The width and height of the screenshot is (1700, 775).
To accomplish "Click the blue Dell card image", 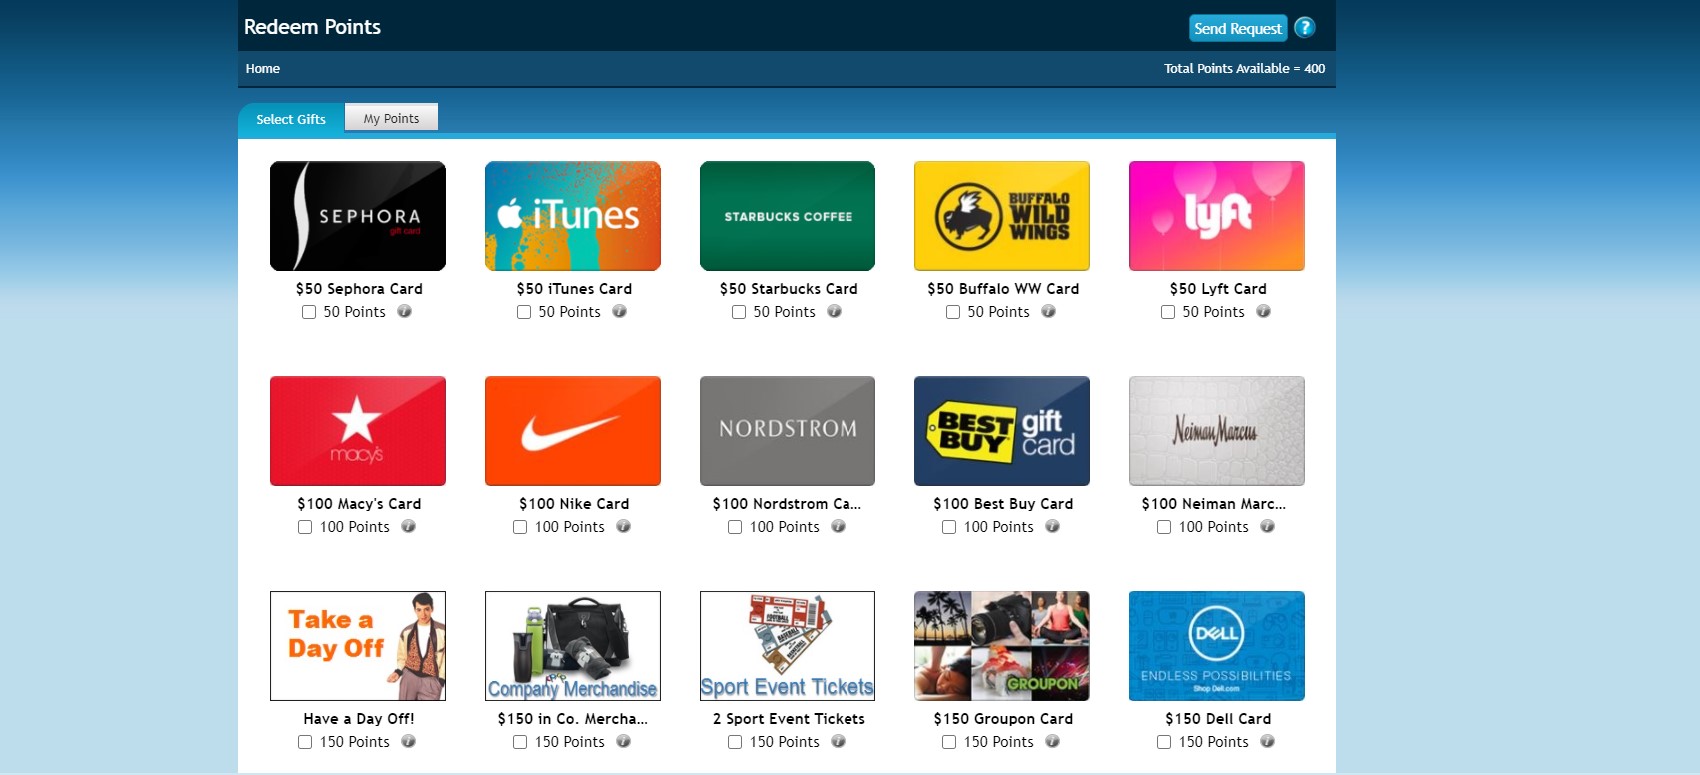I will 1217,646.
